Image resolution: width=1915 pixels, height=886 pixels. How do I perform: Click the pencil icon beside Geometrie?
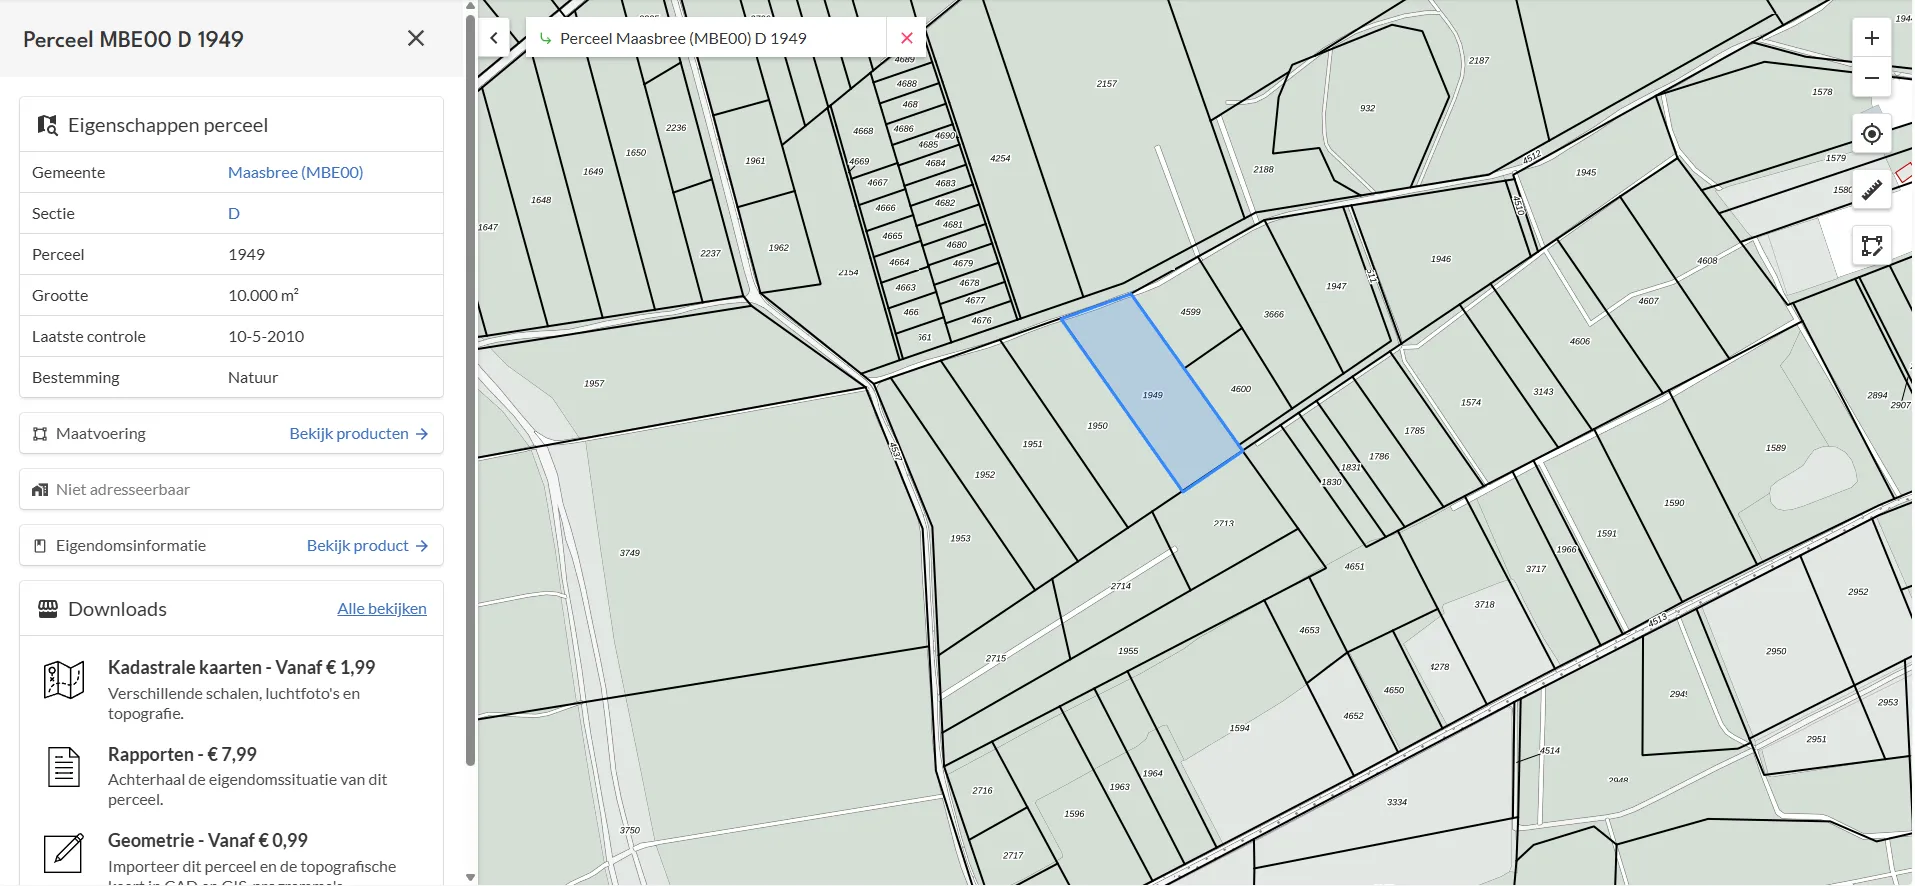(x=64, y=853)
